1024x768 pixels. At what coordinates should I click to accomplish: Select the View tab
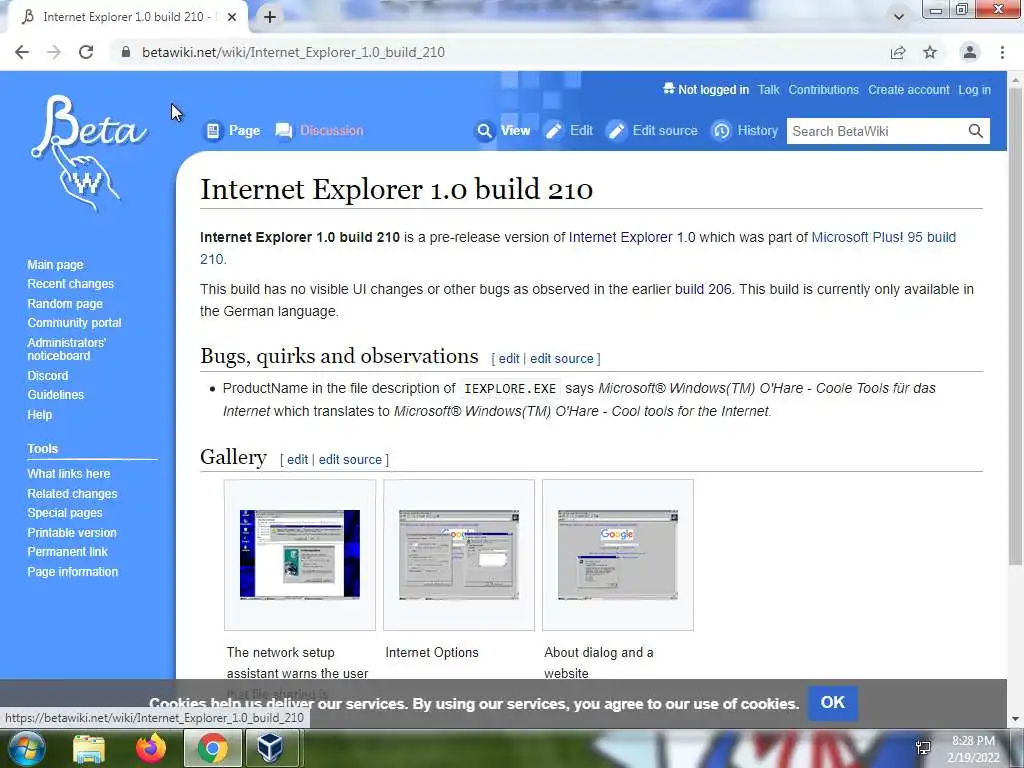503,131
